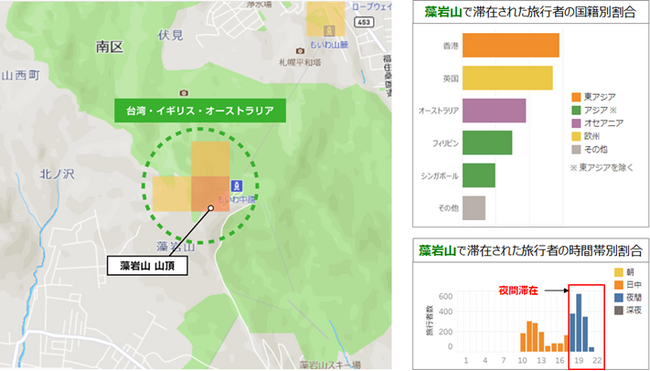Screen dimensions: 650x371
Task: Click the 香港 orange bar
Action: 511,45
